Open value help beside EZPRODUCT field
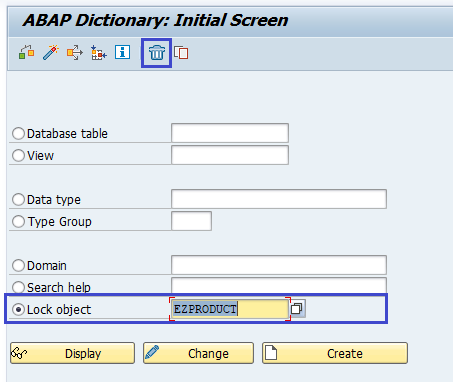453x382 pixels. click(297, 309)
